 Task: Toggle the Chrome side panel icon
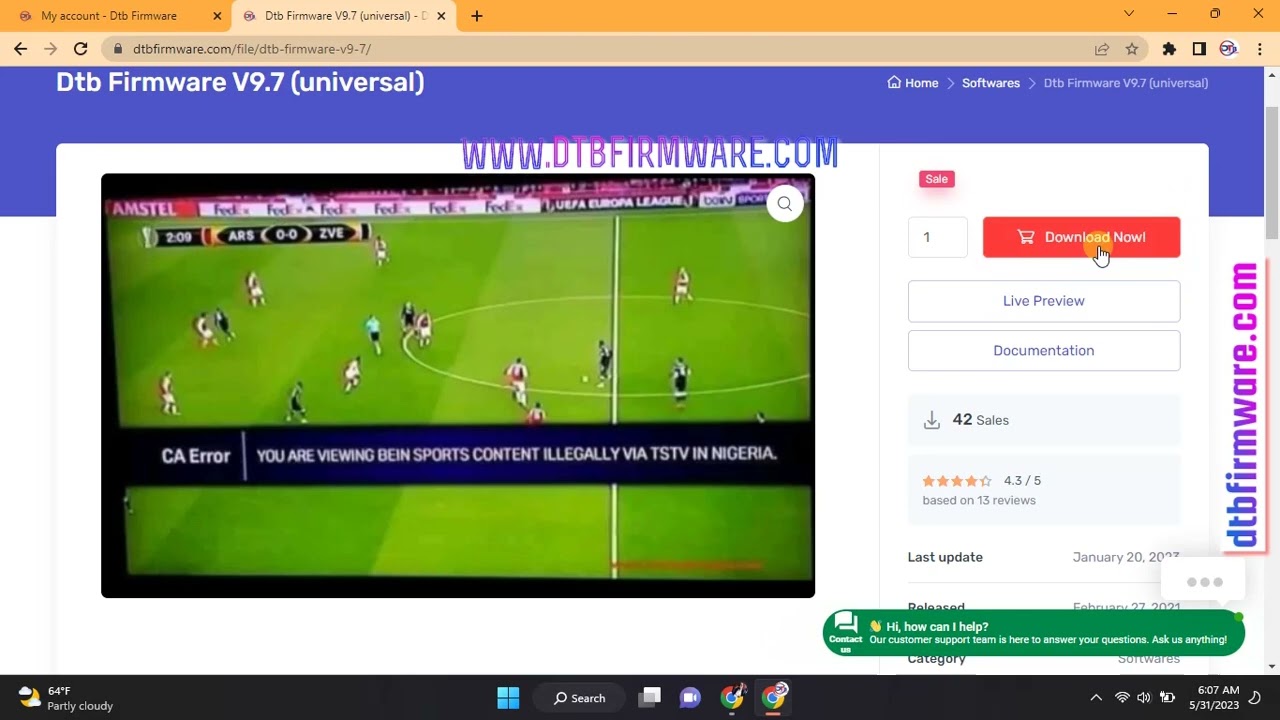click(x=1199, y=49)
